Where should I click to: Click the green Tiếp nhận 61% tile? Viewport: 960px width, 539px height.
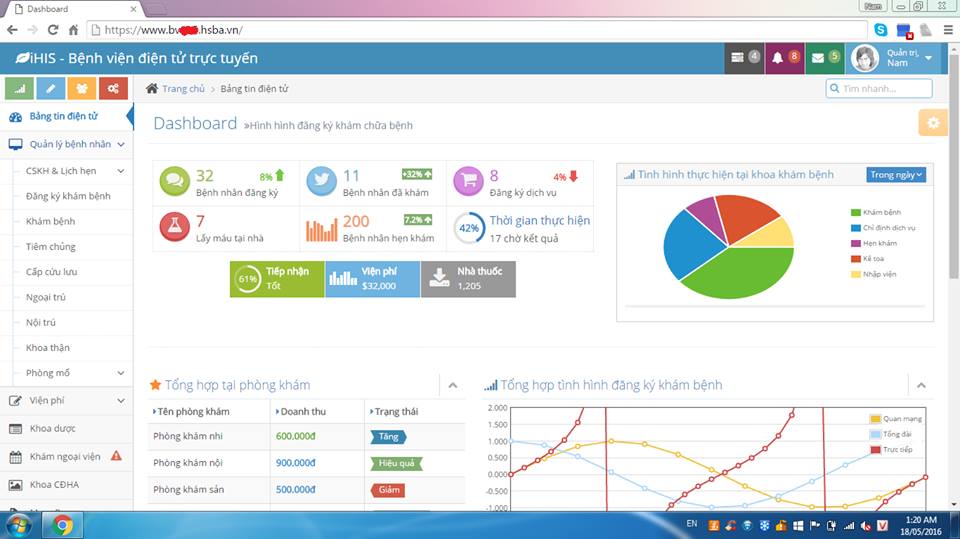(277, 279)
